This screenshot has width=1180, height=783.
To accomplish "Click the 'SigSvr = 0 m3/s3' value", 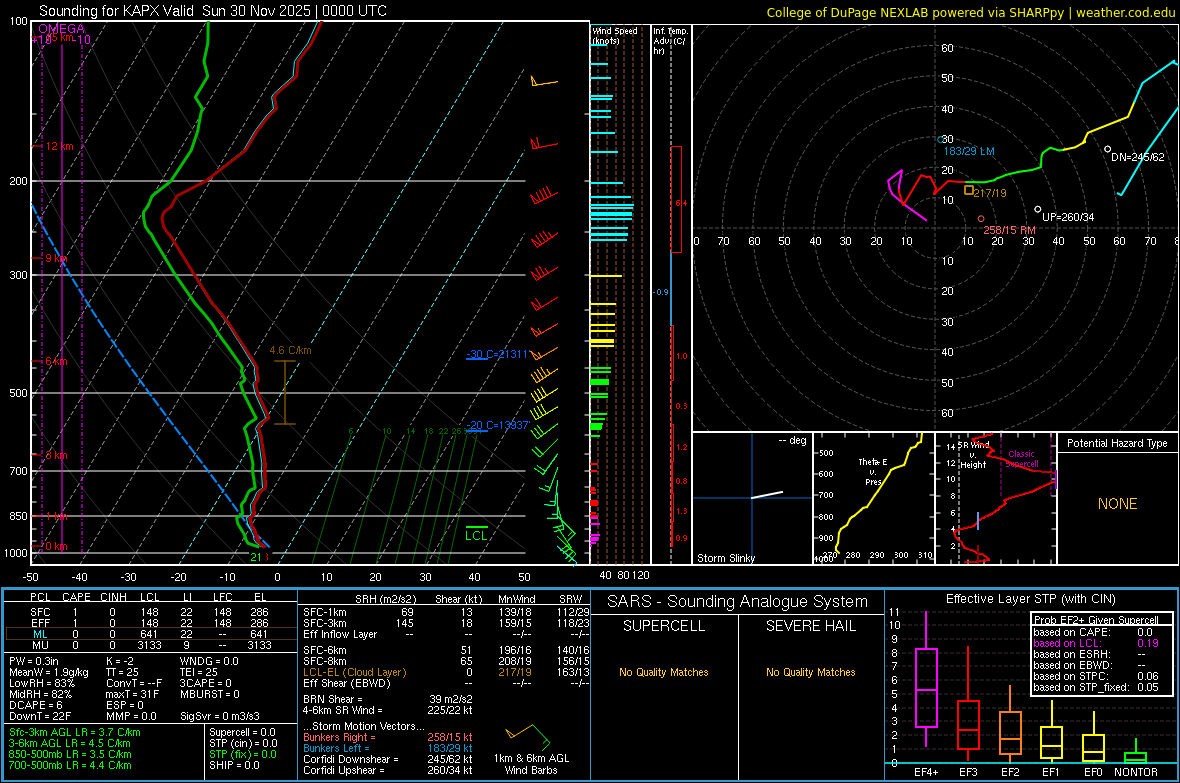I will (220, 716).
